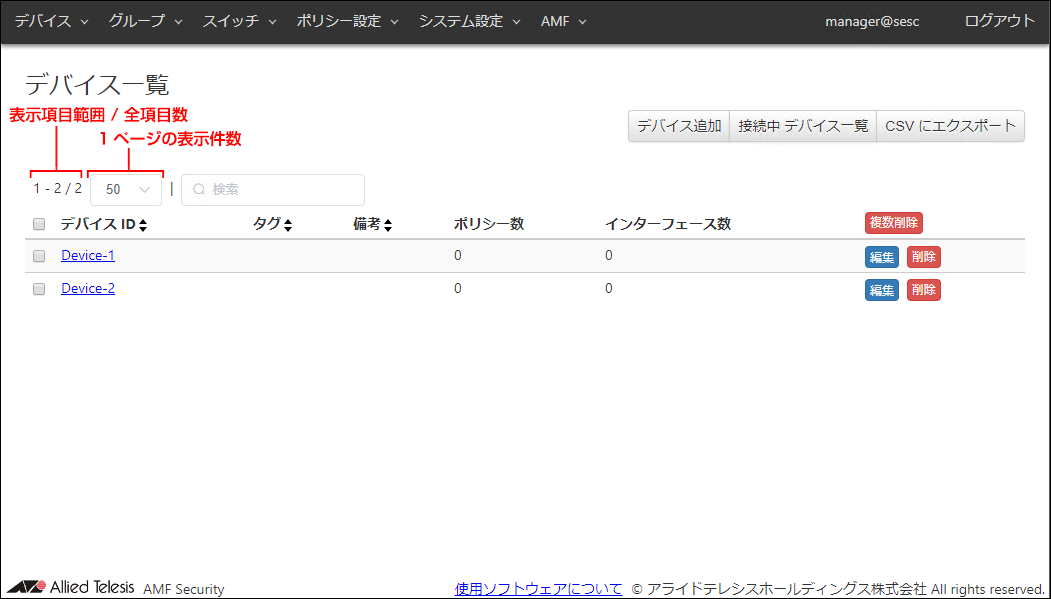Open the page size dropdown showing 50
The image size is (1051, 599).
[126, 189]
